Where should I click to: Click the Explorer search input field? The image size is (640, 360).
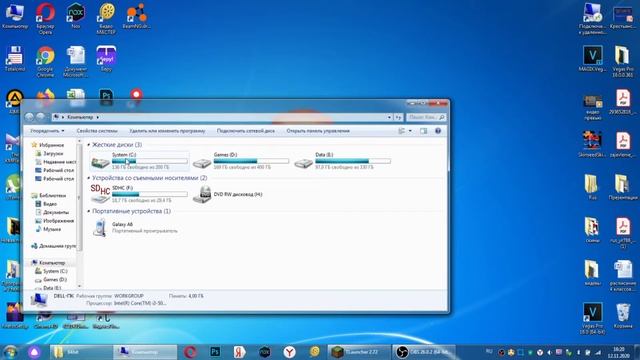(426, 117)
